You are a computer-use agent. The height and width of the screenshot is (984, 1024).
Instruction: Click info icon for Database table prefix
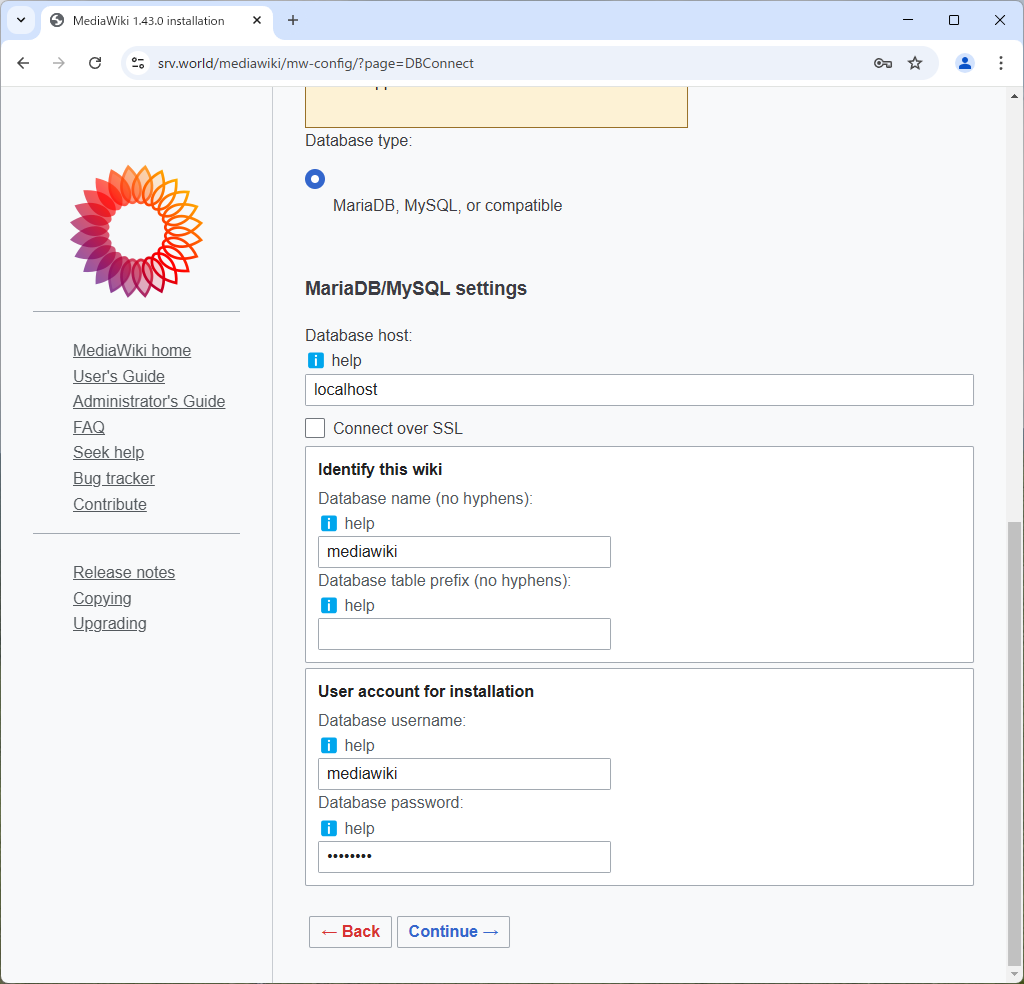[328, 605]
